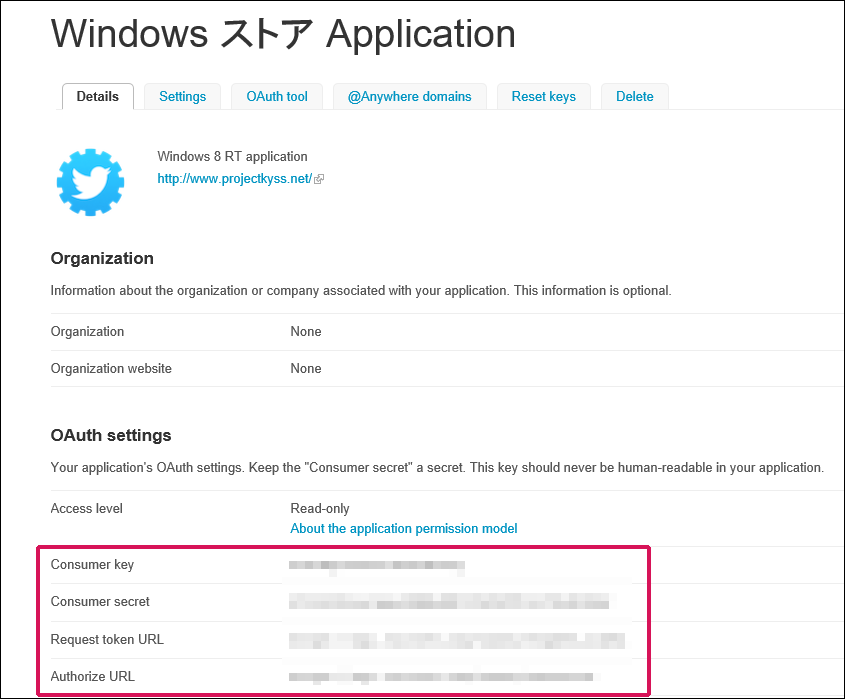The height and width of the screenshot is (699, 845).
Task: Open the OAuth tool tab
Action: [x=276, y=96]
